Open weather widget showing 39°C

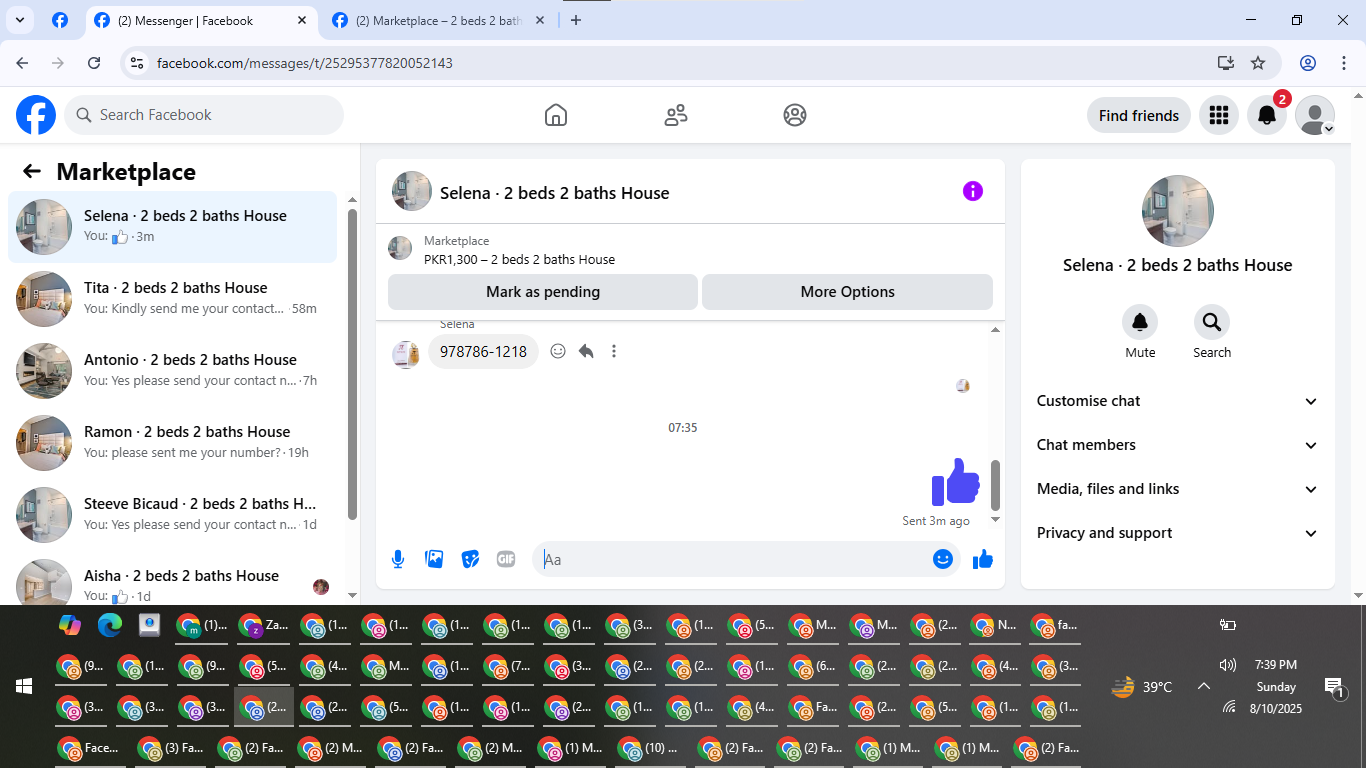(1142, 687)
